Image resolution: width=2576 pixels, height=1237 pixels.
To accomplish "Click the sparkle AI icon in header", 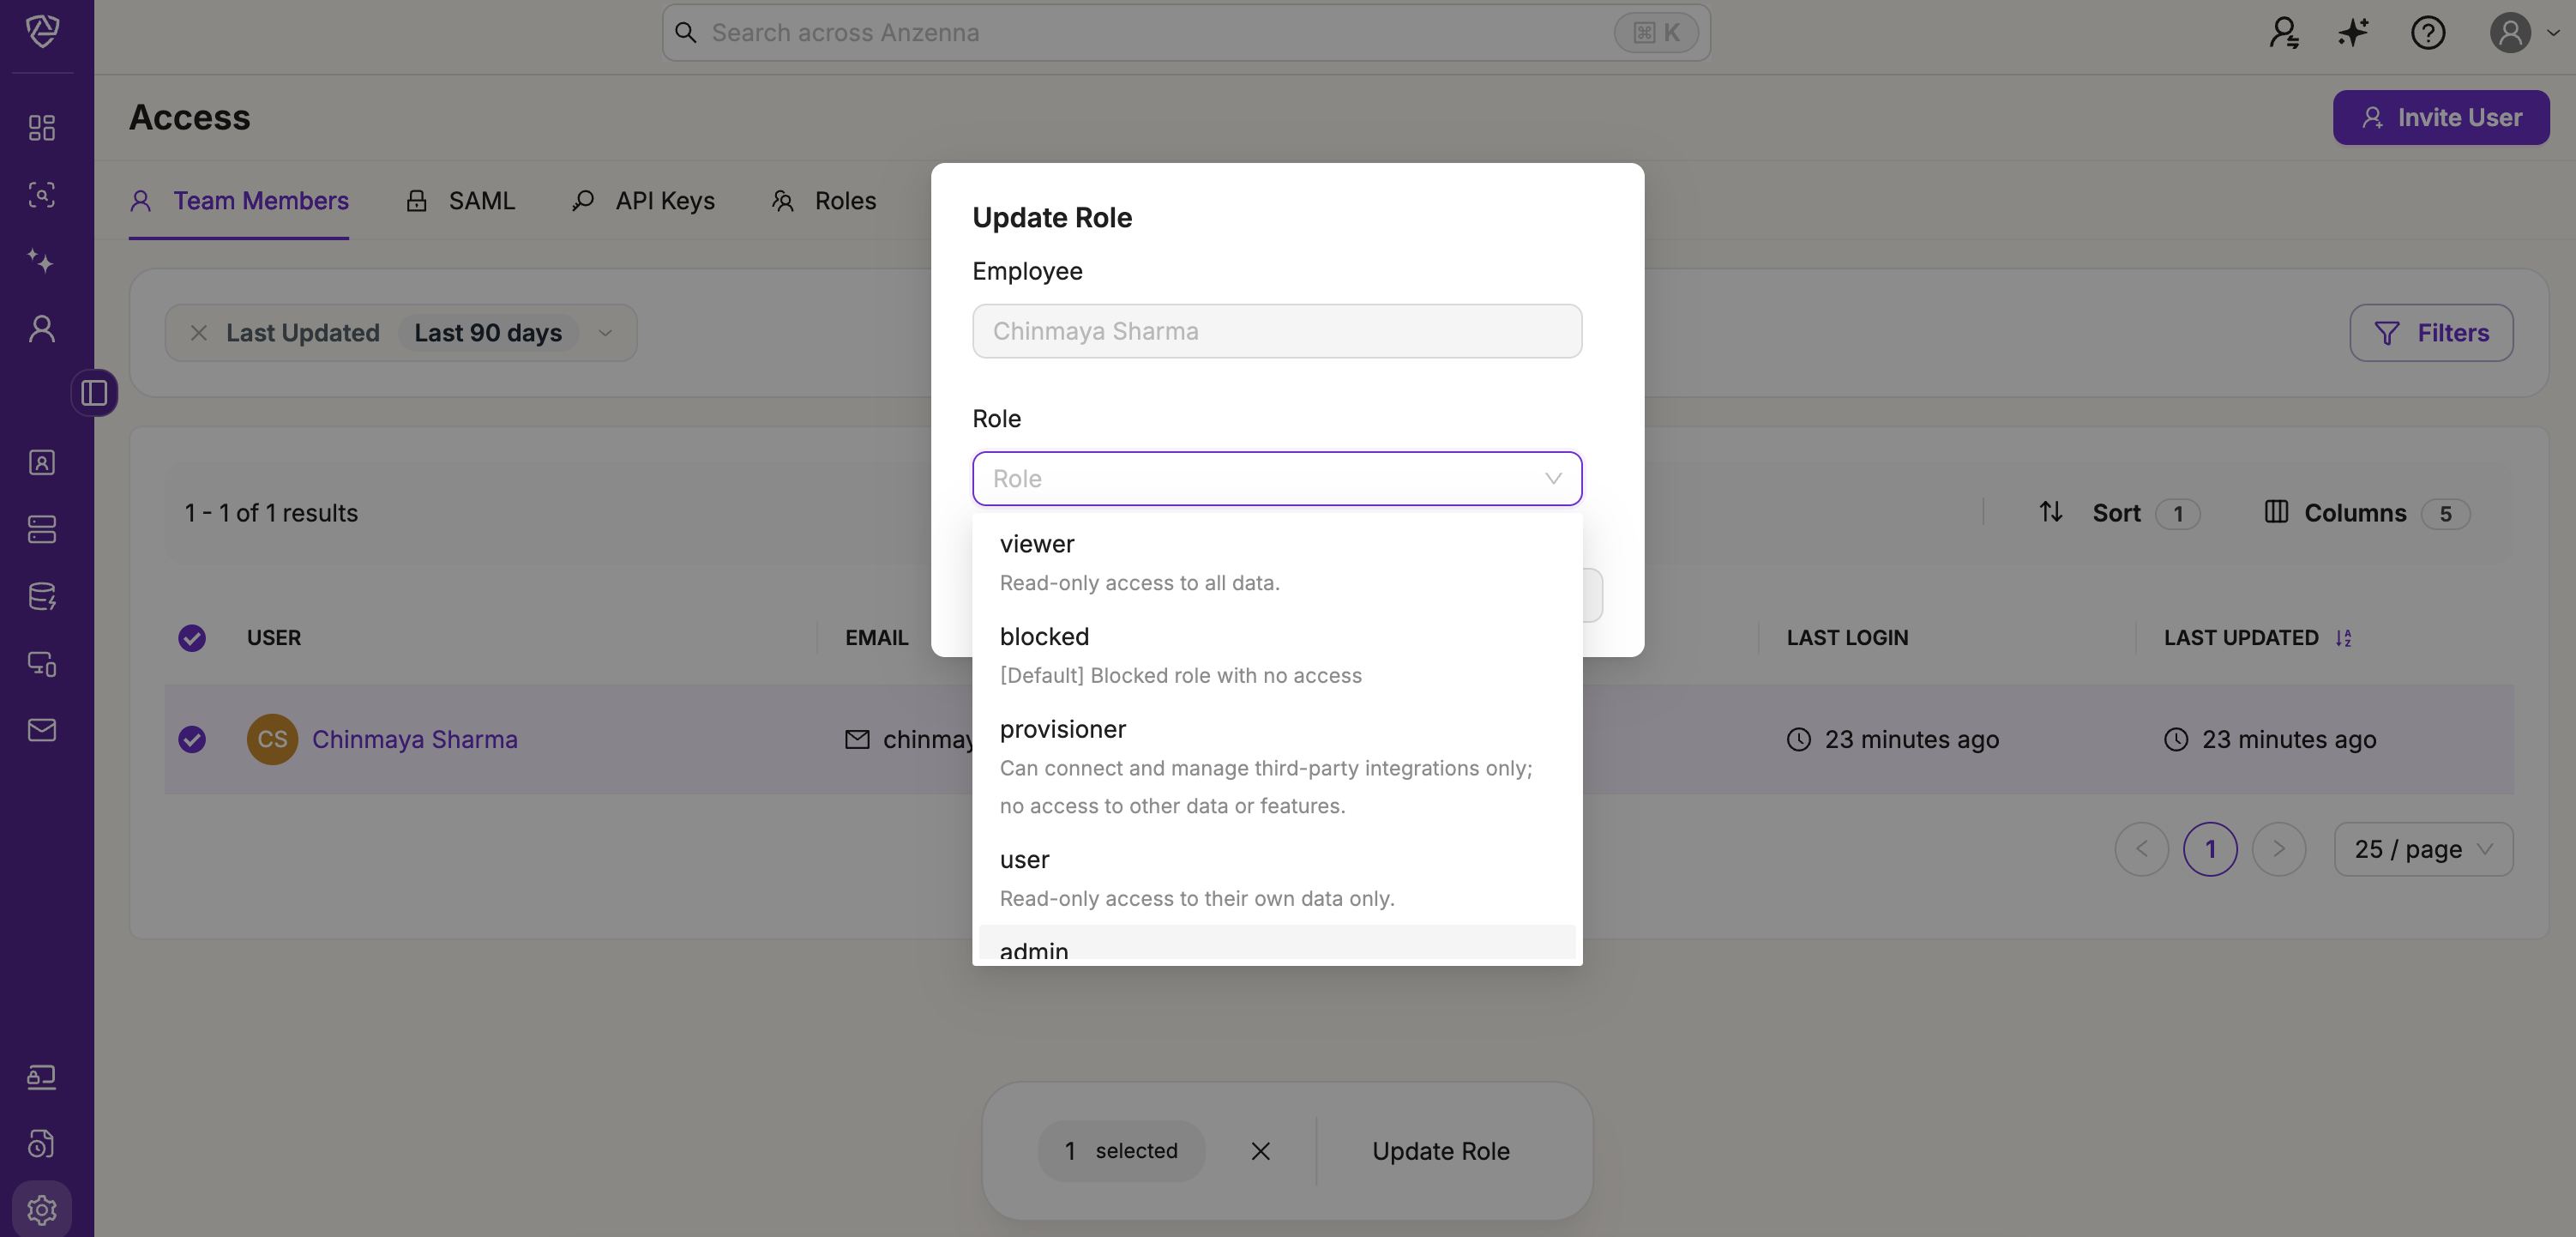I will [x=2353, y=33].
